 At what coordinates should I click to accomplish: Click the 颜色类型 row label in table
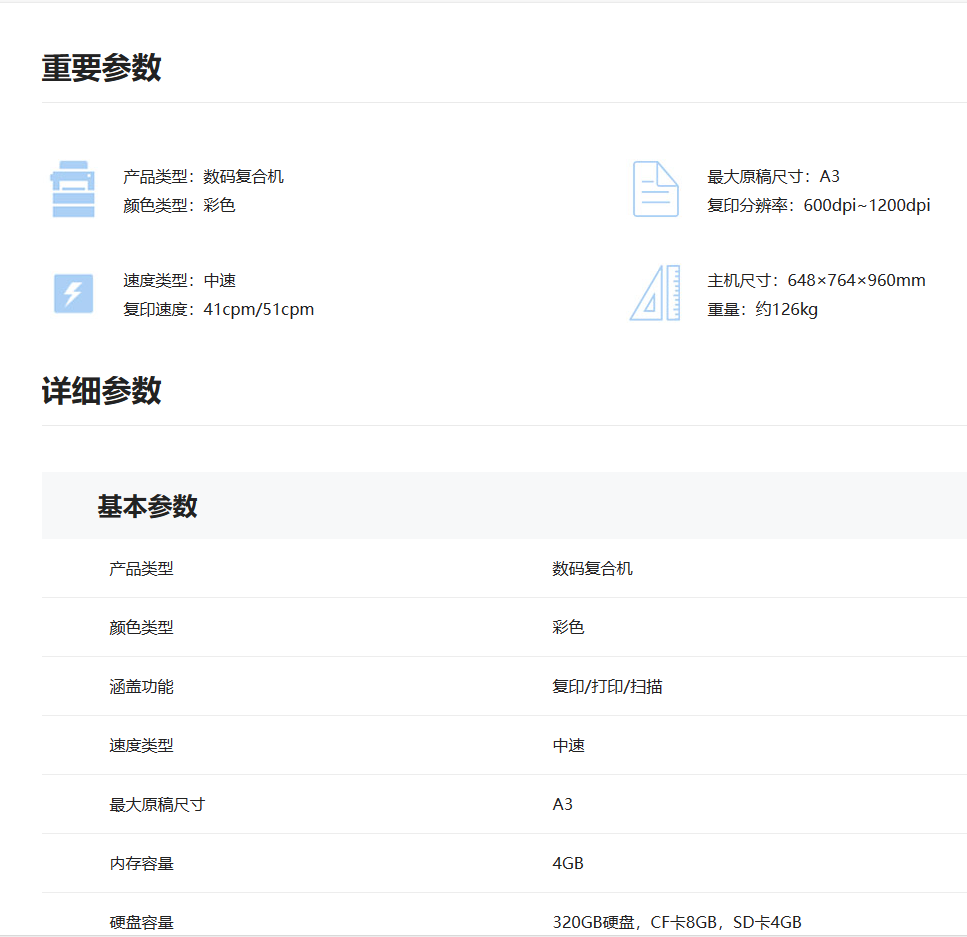pos(141,628)
